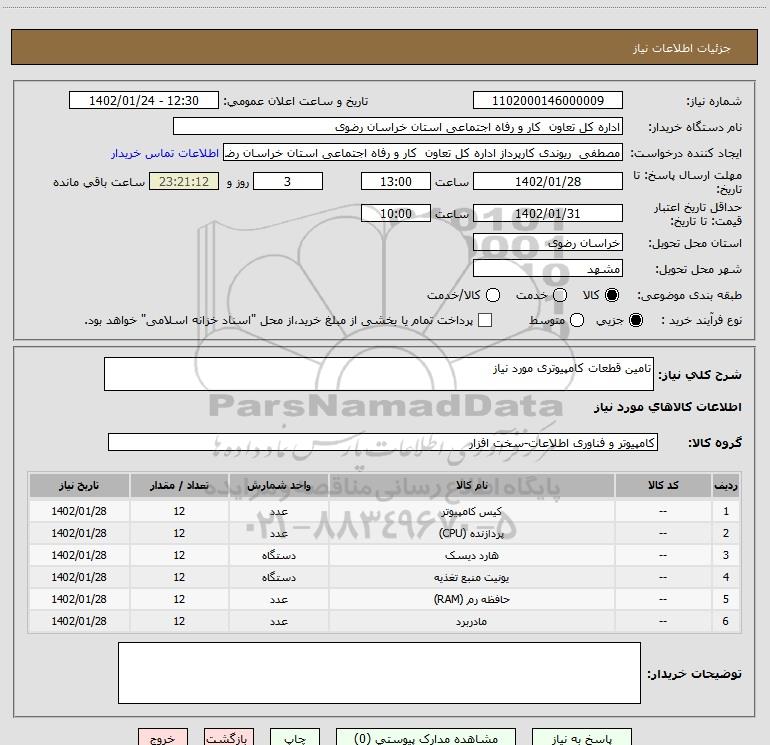770x745 pixels.
Task: Click date 1402/01/28 in پردازنده (CPU) row
Action: (x=79, y=533)
